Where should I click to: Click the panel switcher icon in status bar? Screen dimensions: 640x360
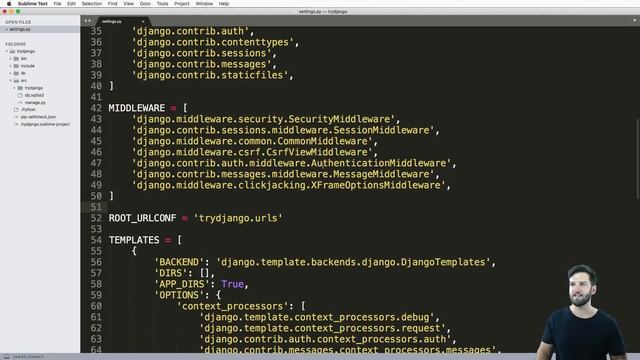(7, 357)
